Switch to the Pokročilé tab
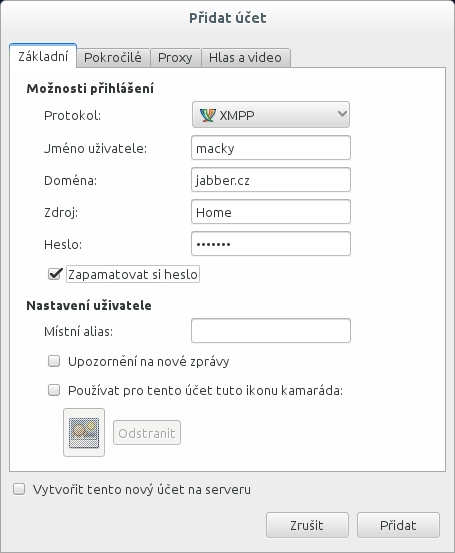Image resolution: width=455 pixels, height=553 pixels. [113, 57]
